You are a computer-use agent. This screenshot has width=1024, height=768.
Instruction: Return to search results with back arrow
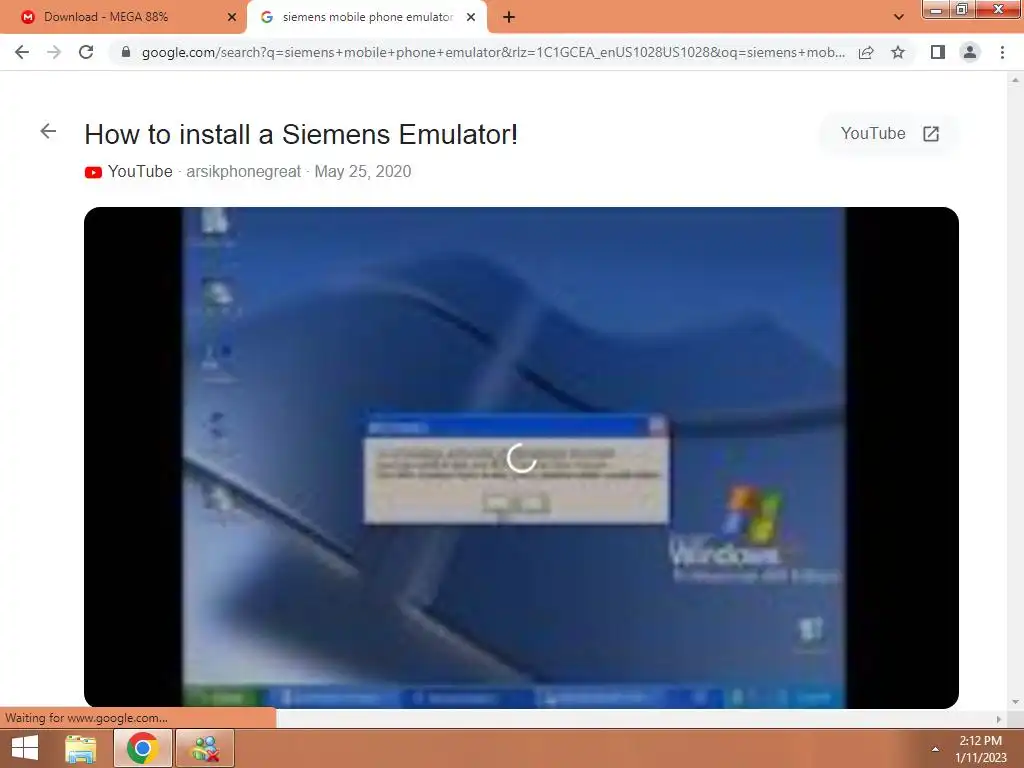point(48,131)
